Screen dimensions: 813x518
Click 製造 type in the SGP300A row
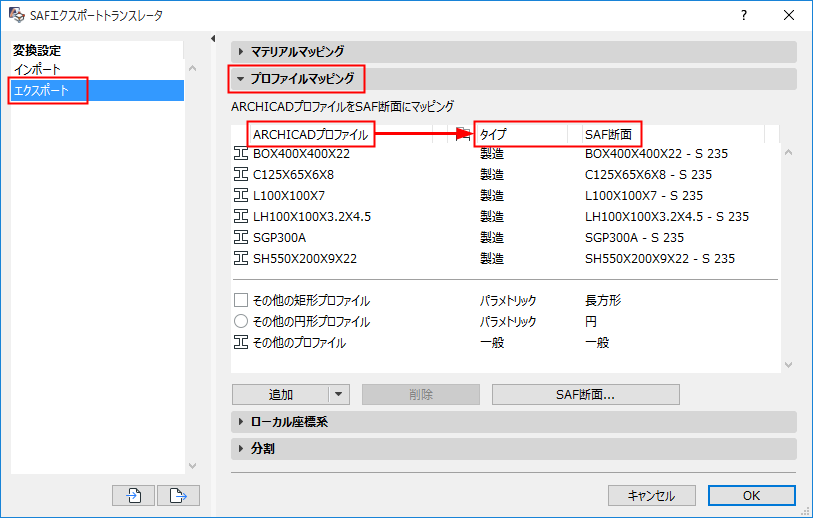[492, 237]
